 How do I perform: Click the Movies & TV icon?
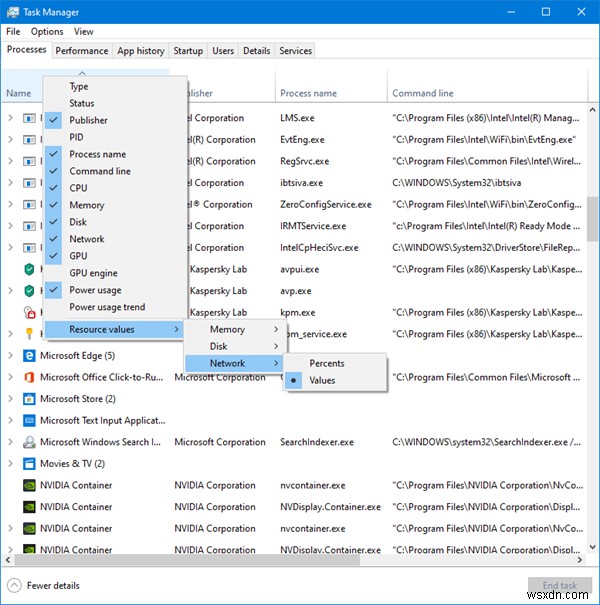pyautogui.click(x=29, y=463)
